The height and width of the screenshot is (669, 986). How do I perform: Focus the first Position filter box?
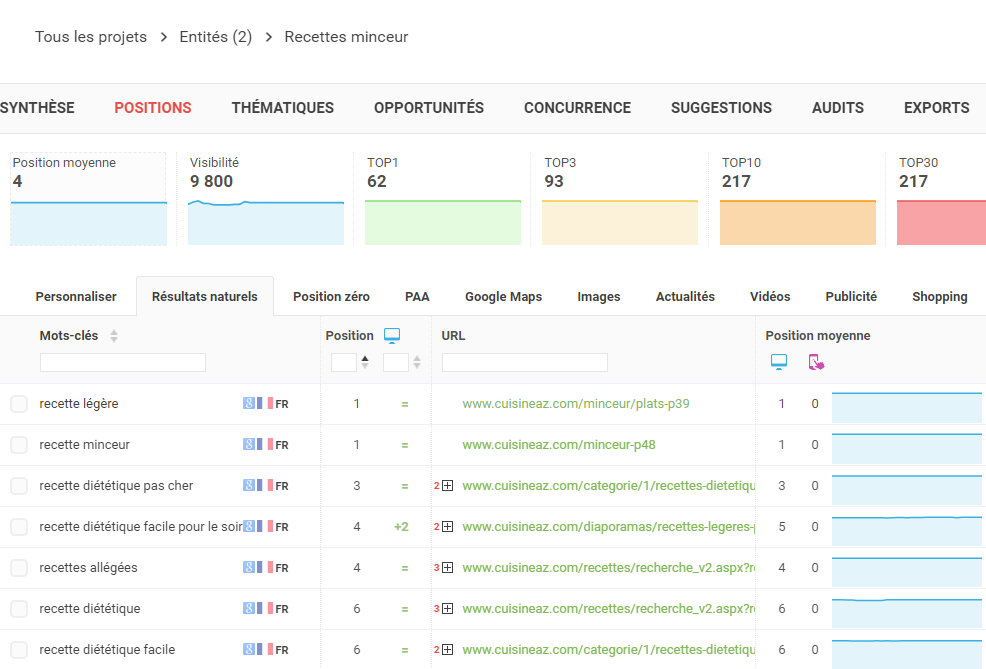click(x=344, y=362)
